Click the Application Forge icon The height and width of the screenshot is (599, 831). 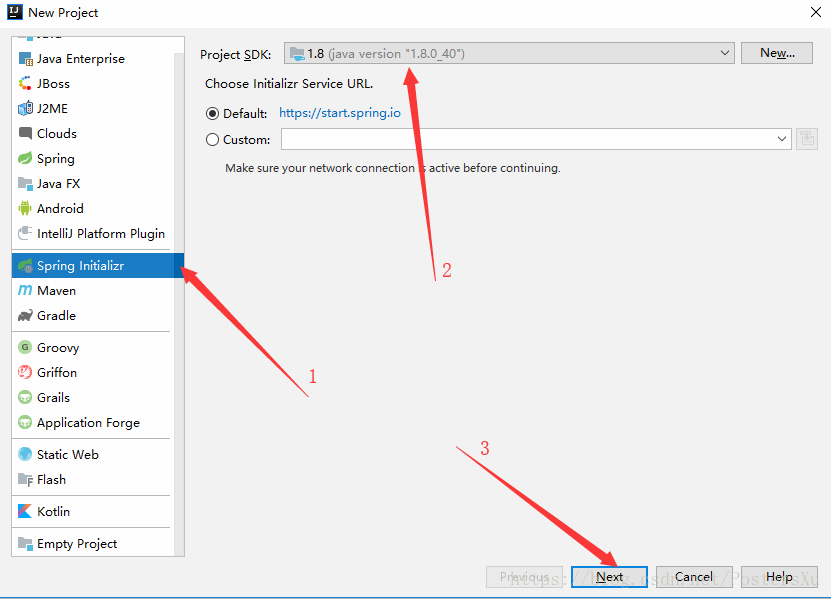[x=25, y=422]
